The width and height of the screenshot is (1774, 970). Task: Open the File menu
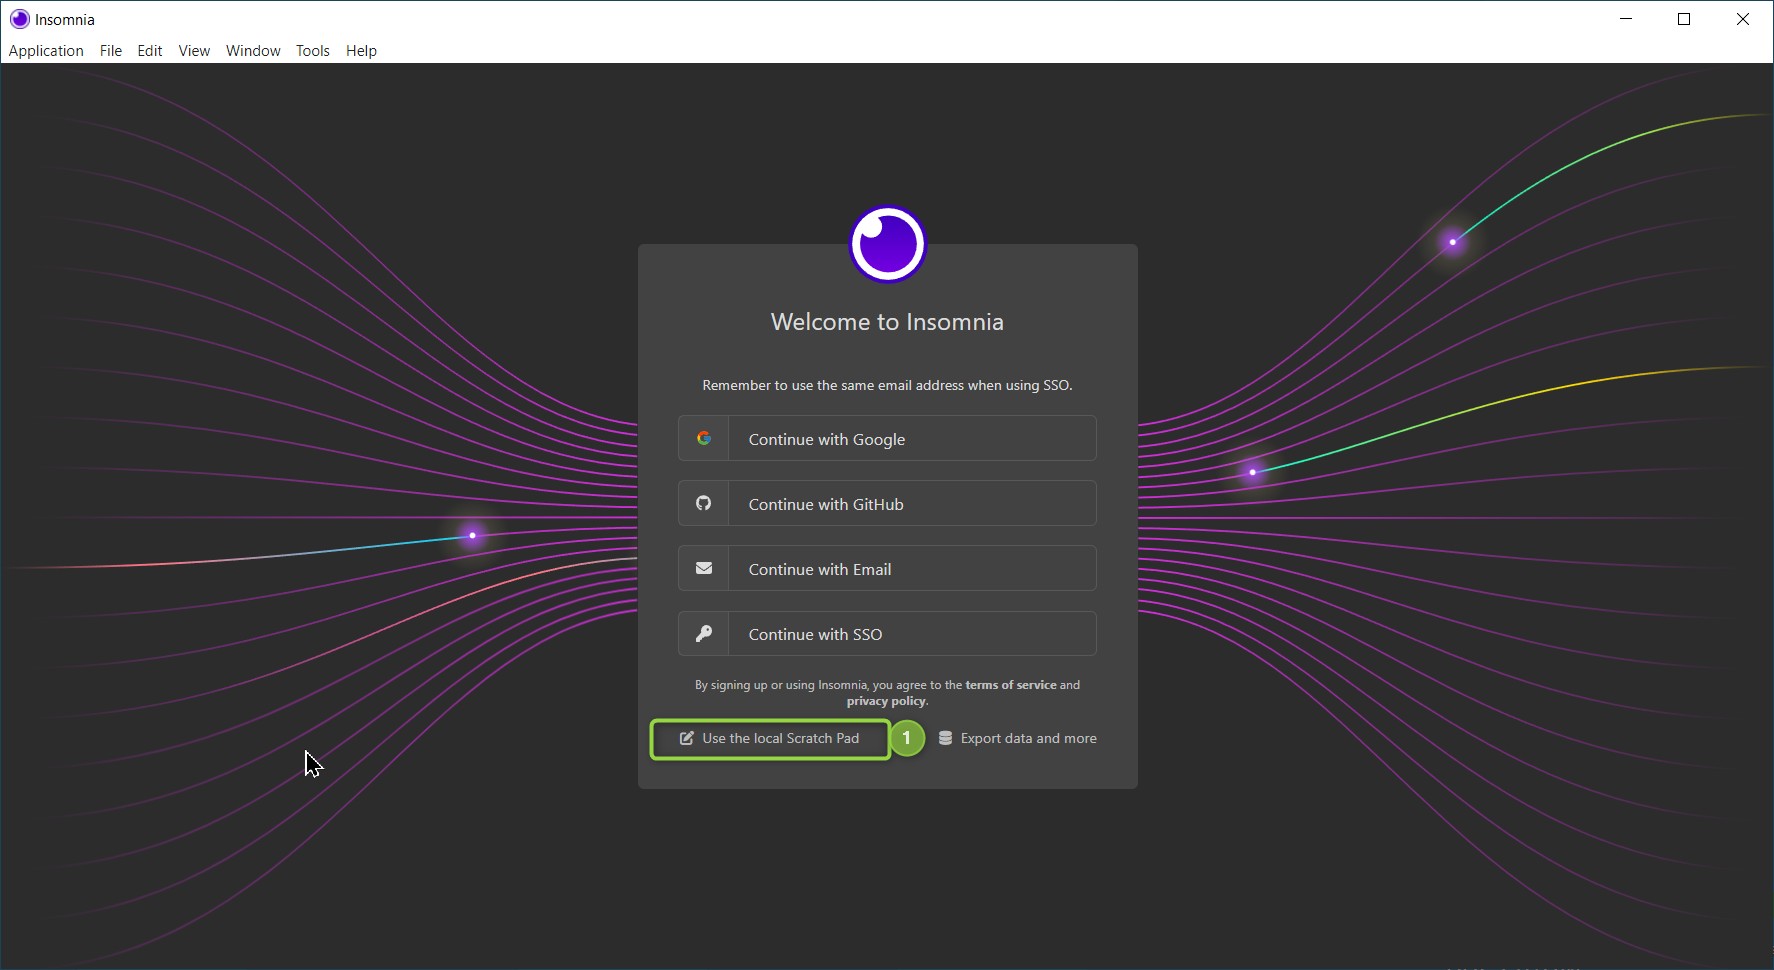pos(111,51)
